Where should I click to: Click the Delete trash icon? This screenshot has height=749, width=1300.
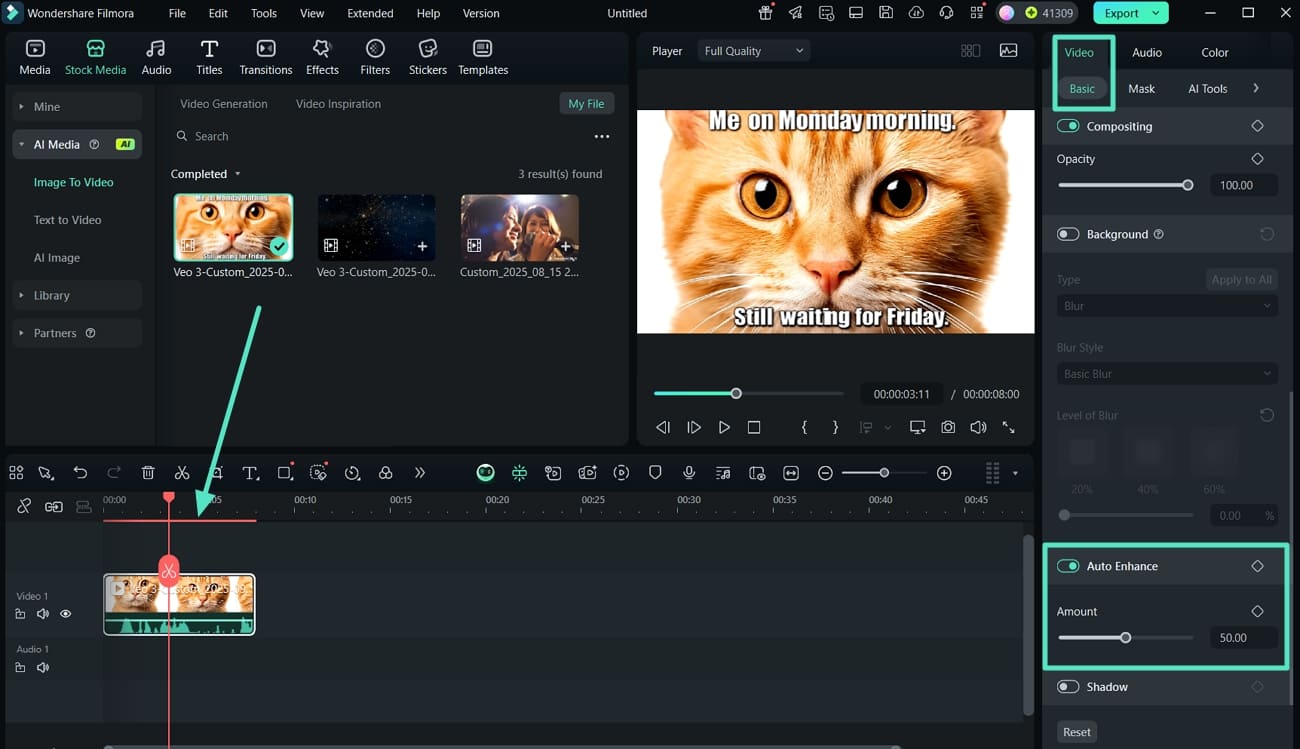point(148,473)
